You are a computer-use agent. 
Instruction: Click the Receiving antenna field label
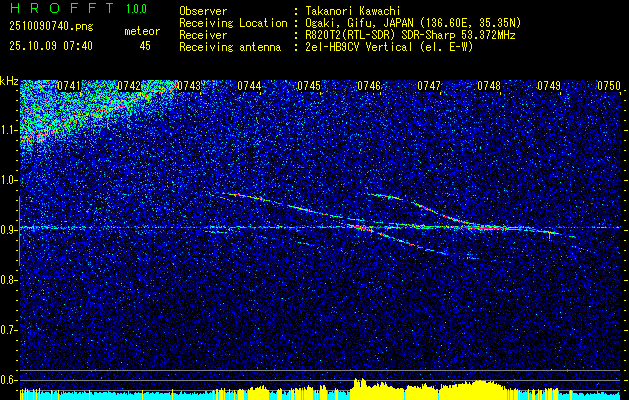[x=230, y=47]
